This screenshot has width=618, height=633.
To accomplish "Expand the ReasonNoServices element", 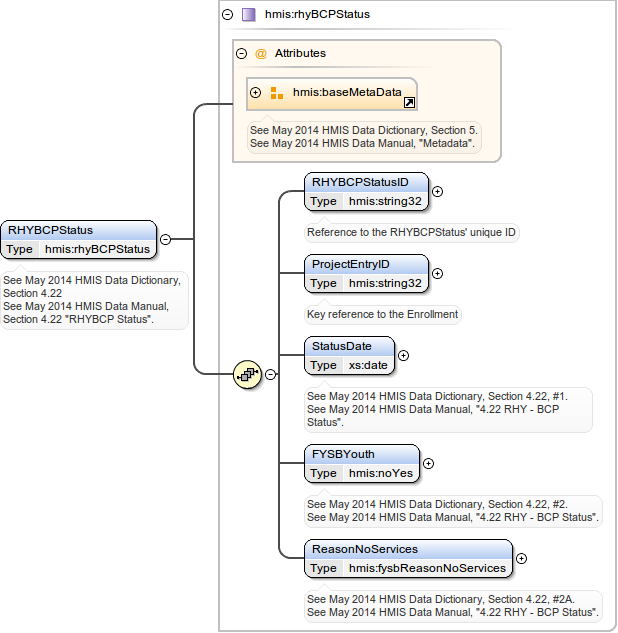I will click(521, 558).
